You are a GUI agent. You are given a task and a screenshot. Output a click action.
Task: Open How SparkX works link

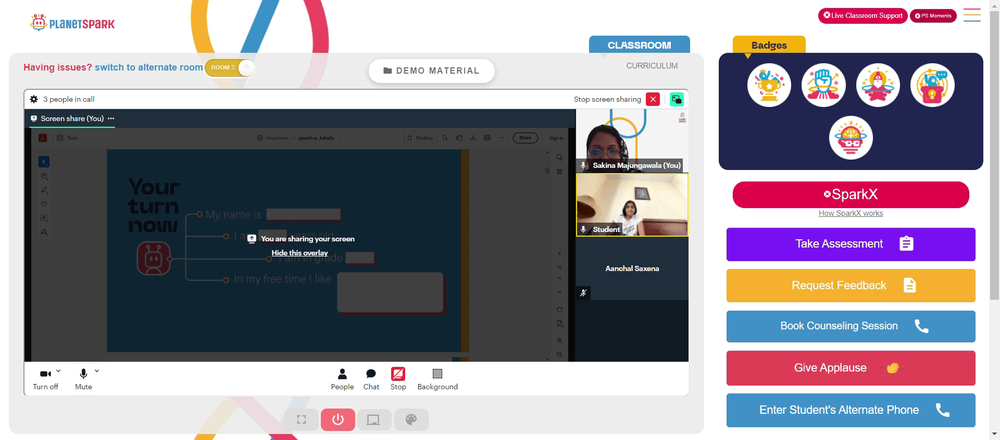point(851,213)
